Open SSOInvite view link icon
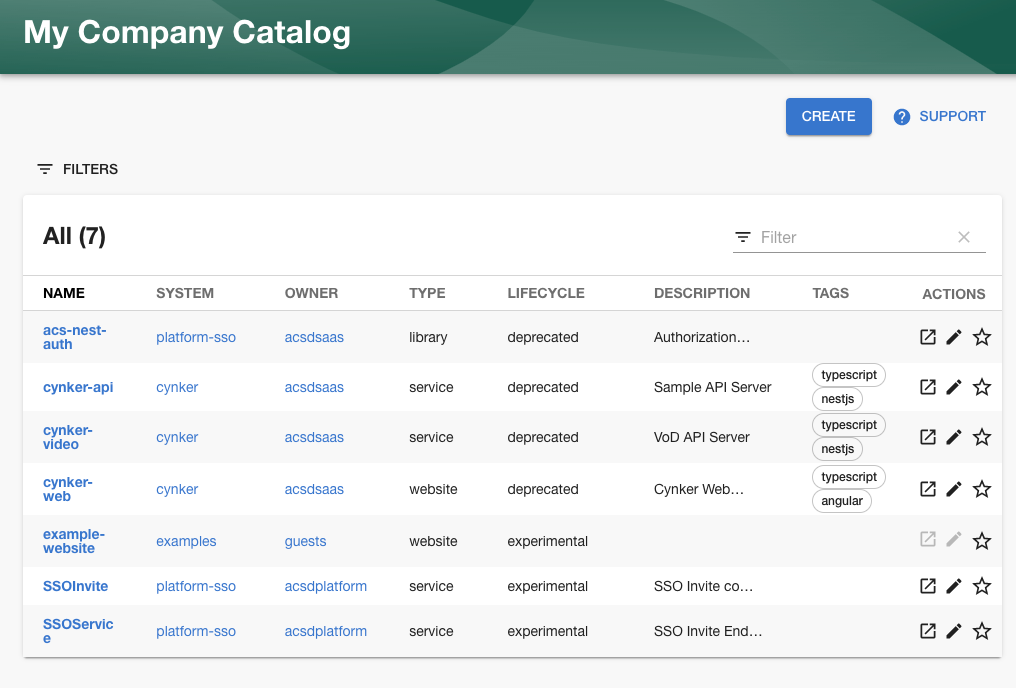The height and width of the screenshot is (688, 1016). click(x=928, y=586)
